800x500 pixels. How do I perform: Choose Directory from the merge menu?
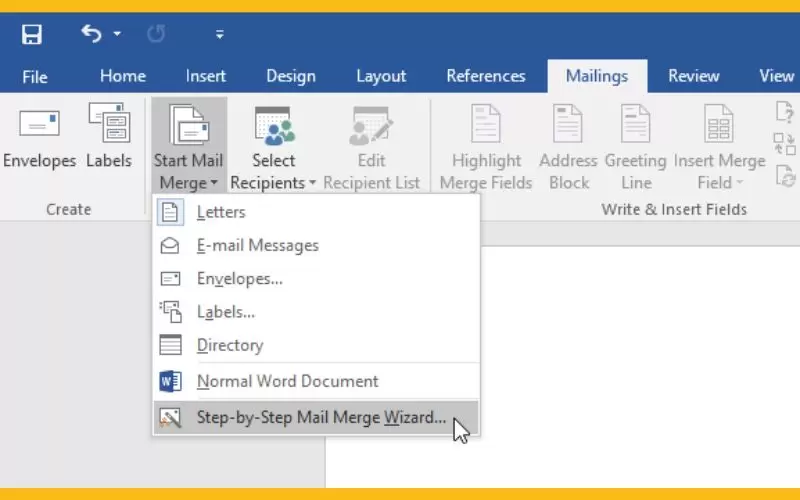tap(316, 345)
